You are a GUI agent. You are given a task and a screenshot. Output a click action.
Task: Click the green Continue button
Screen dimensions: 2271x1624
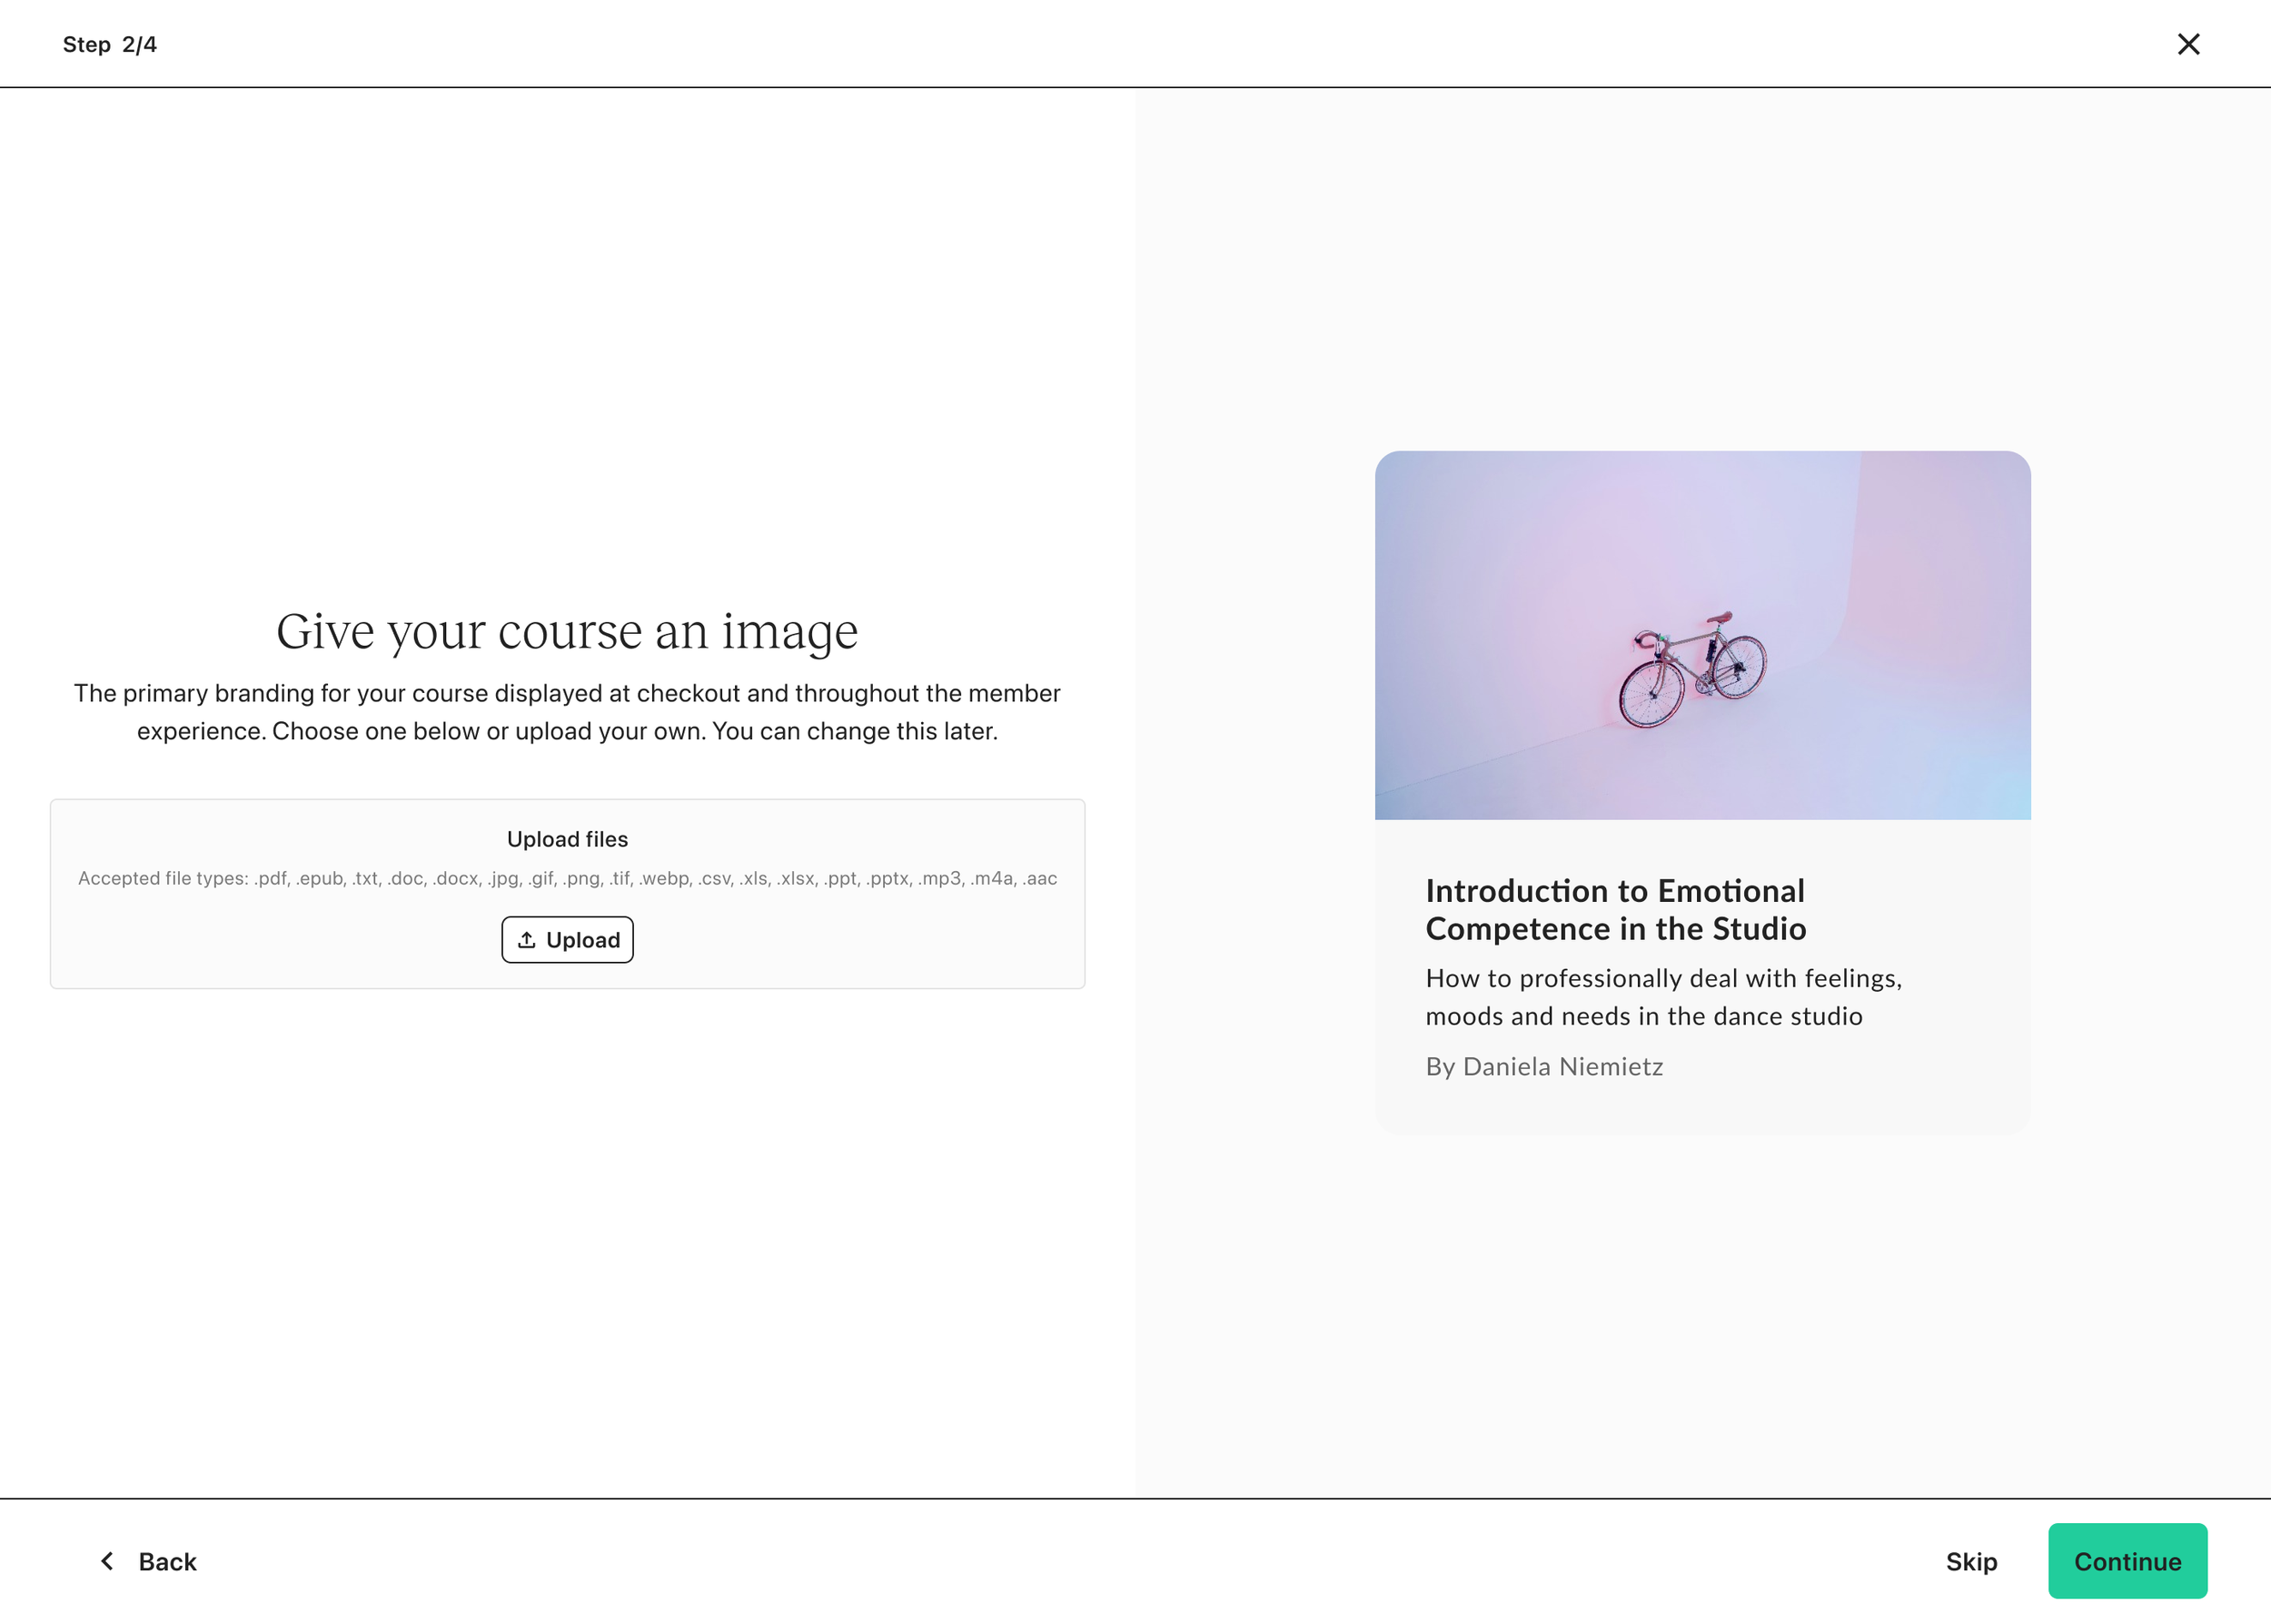(2126, 1561)
